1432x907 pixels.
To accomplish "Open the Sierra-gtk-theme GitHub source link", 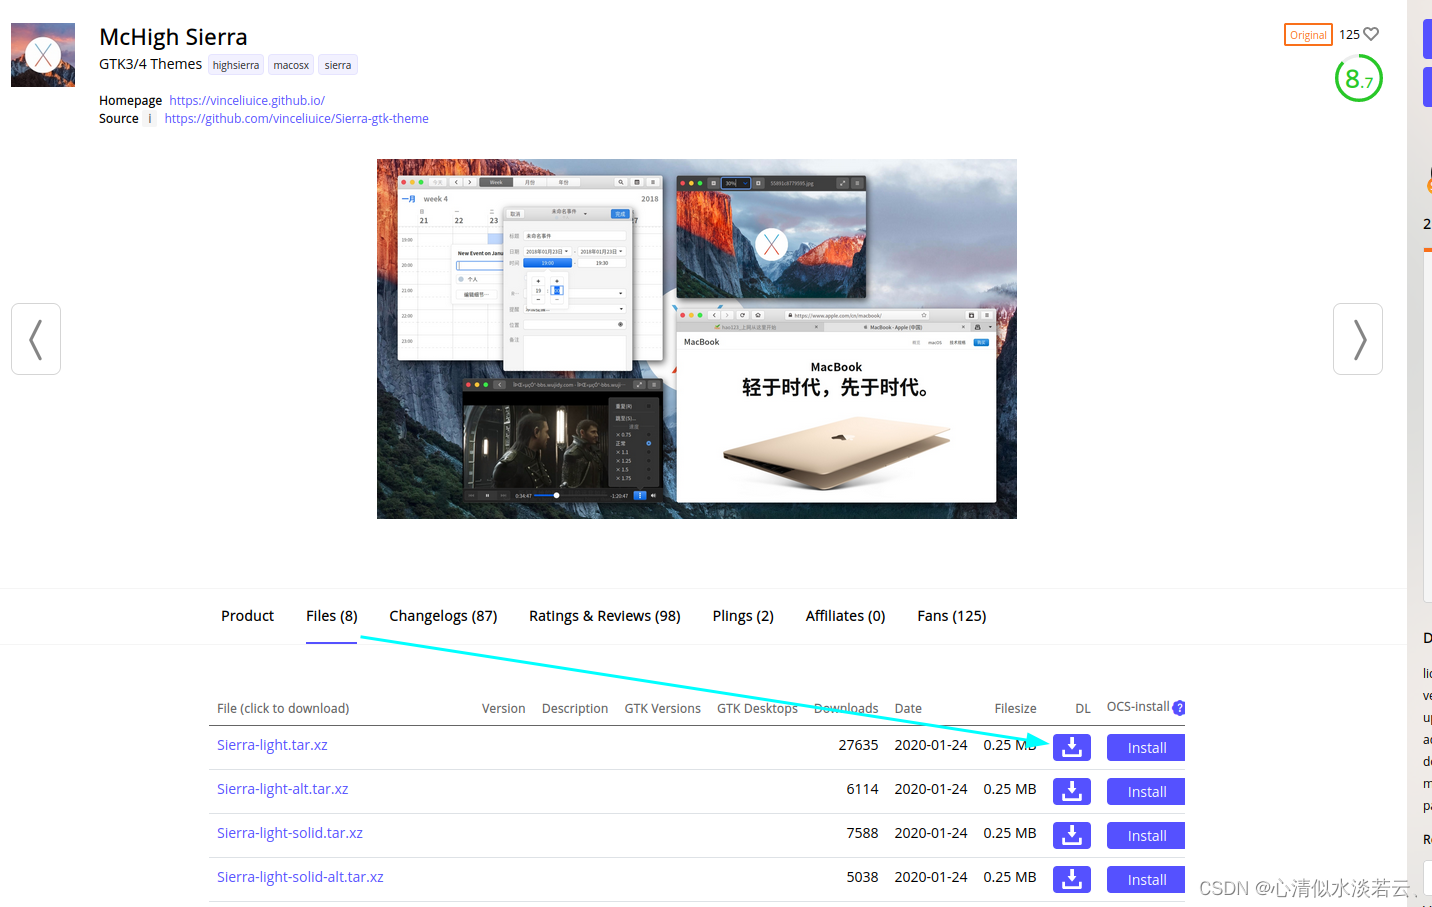I will coord(296,118).
